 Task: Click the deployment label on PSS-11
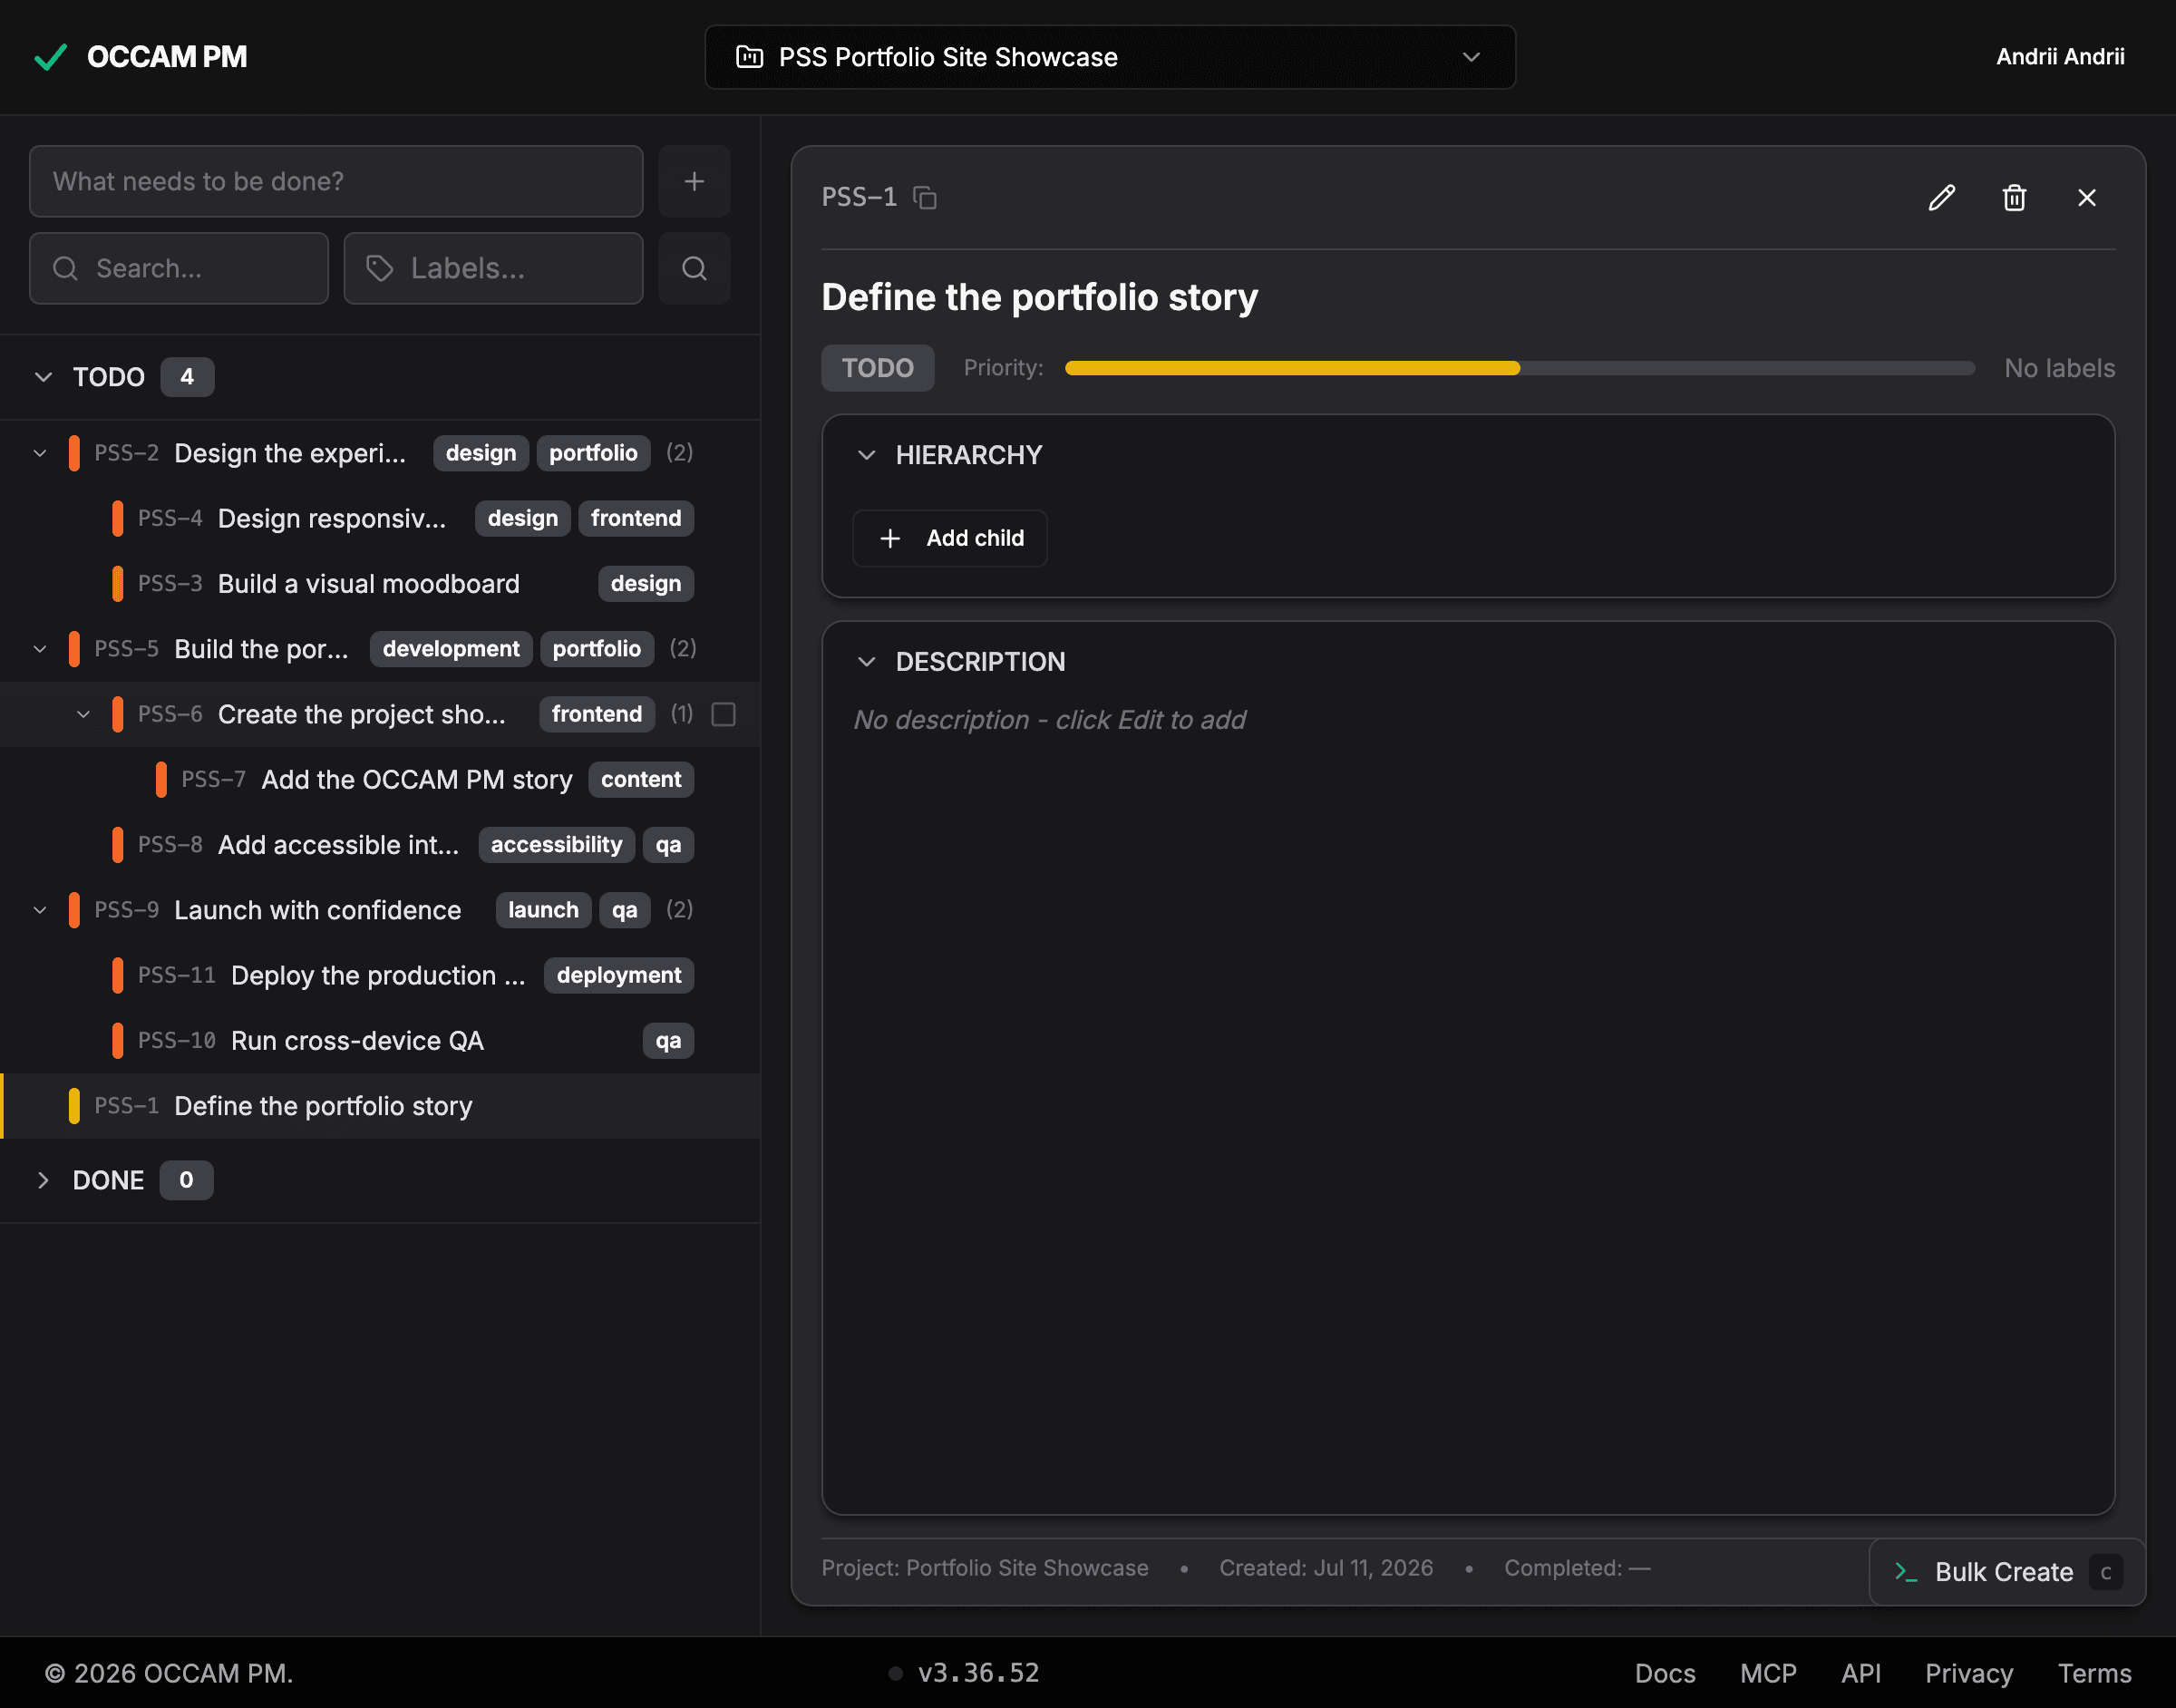[619, 976]
